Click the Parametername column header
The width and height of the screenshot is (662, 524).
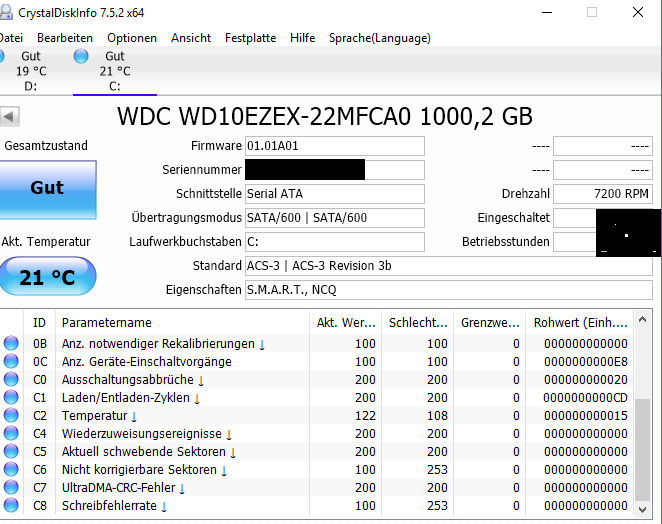[x=182, y=323]
